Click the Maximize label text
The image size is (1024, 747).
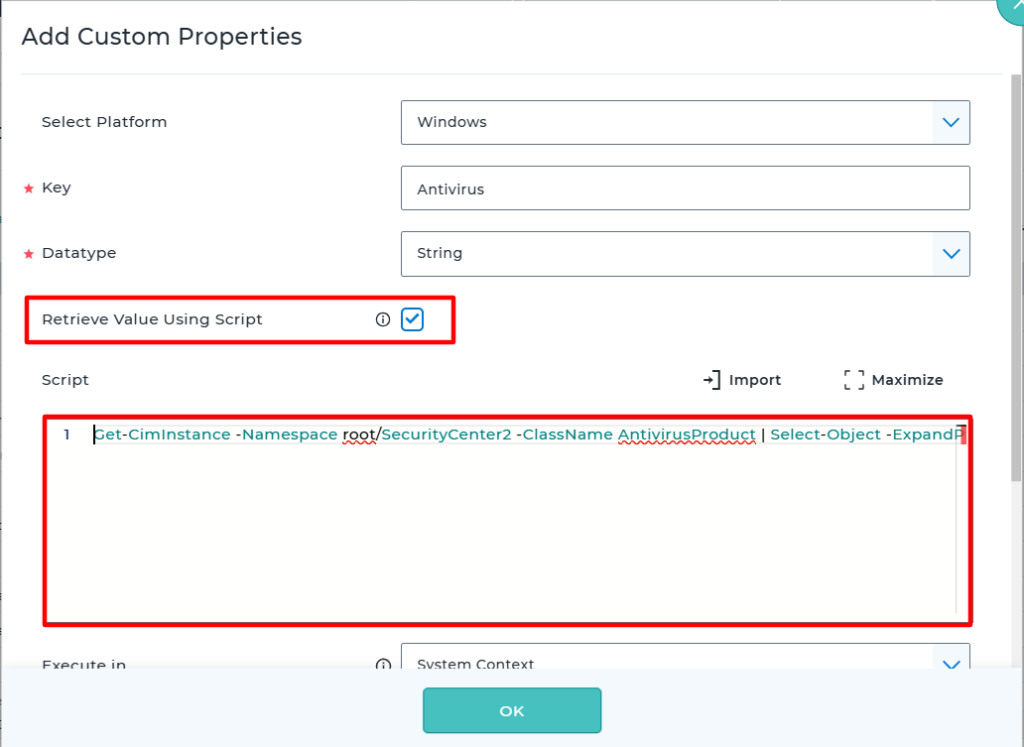point(907,380)
